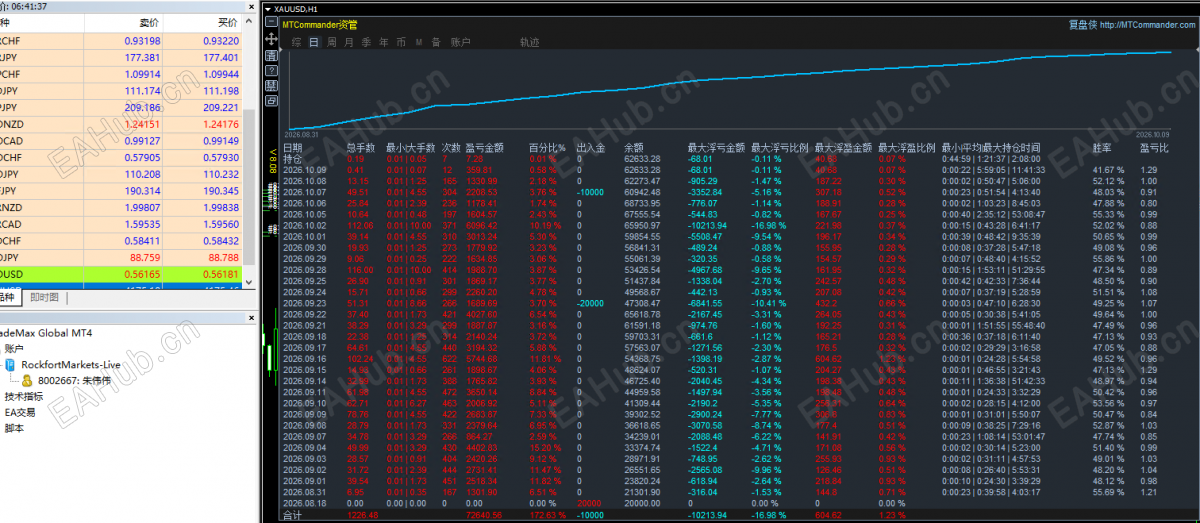Click the 总手数 column header
The height and width of the screenshot is (523, 1200).
click(360, 148)
